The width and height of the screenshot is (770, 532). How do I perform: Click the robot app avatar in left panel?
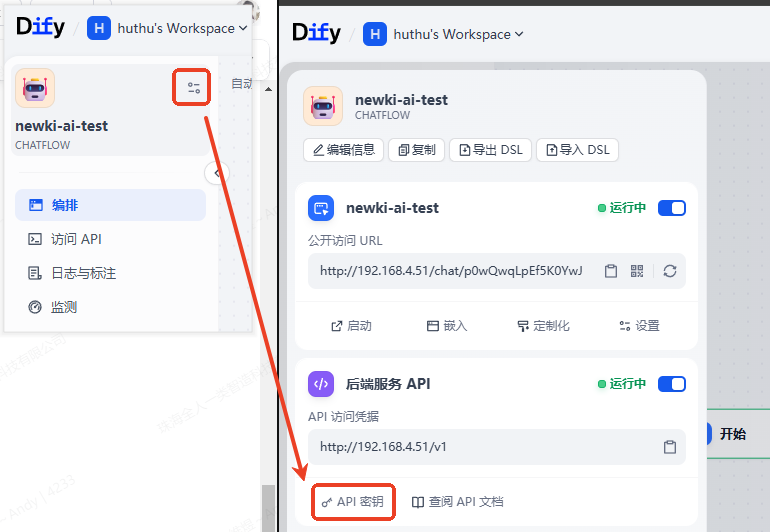35,88
